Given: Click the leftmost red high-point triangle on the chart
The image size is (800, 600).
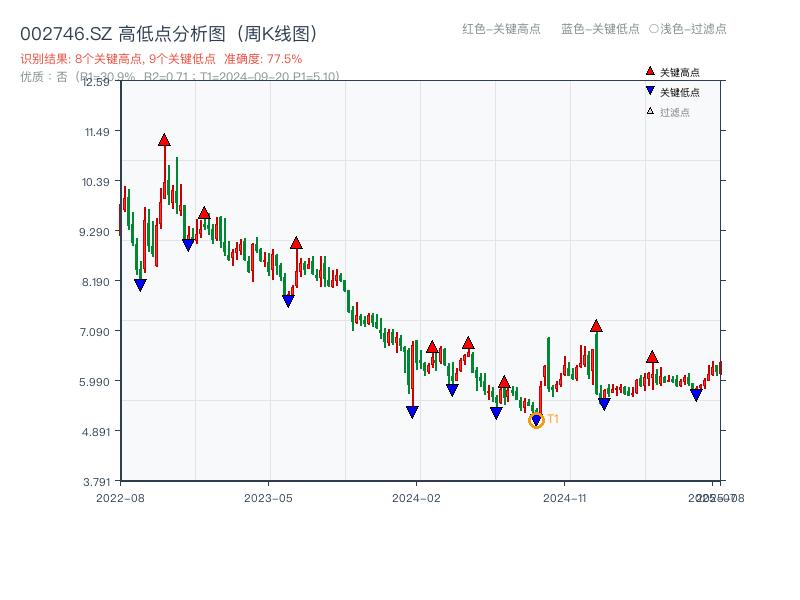Looking at the screenshot, I should pos(164,140).
